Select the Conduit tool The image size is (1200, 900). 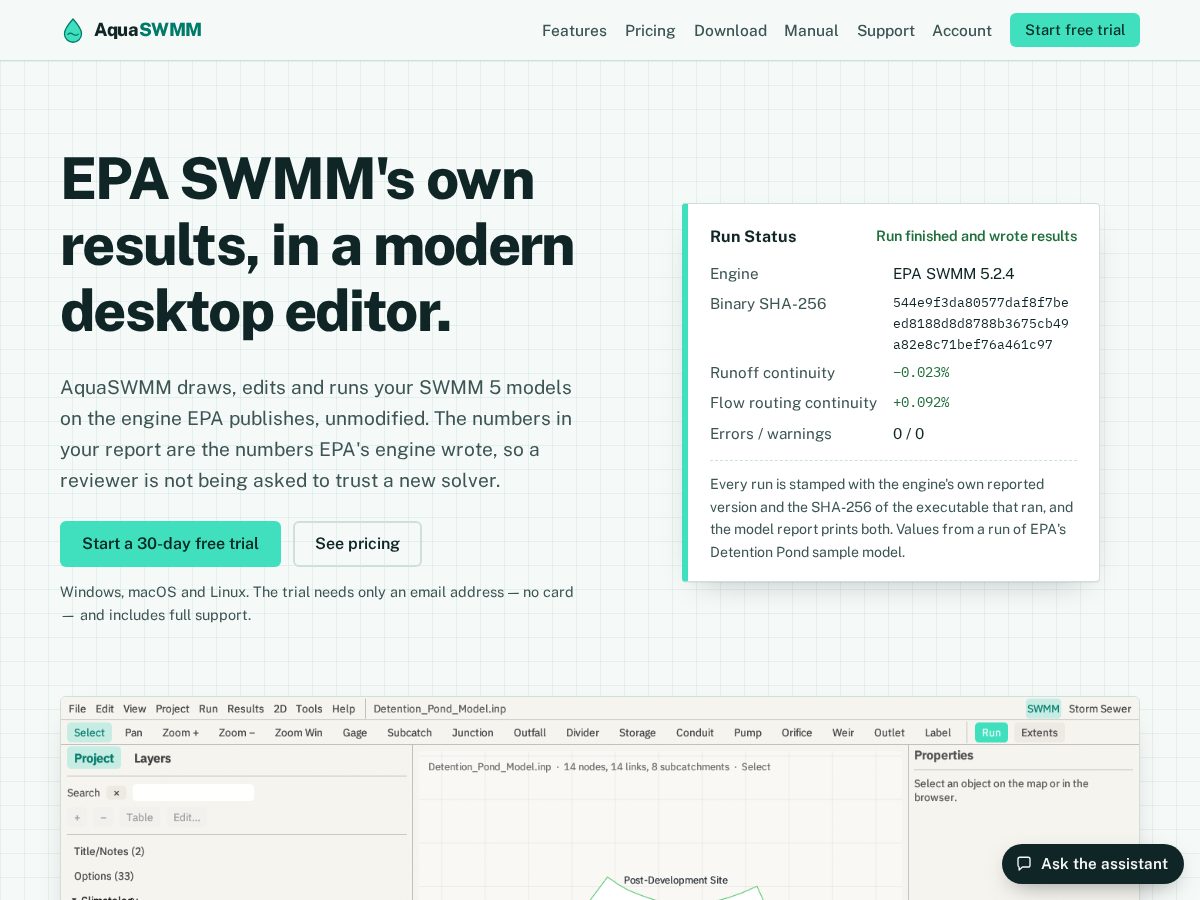point(695,733)
